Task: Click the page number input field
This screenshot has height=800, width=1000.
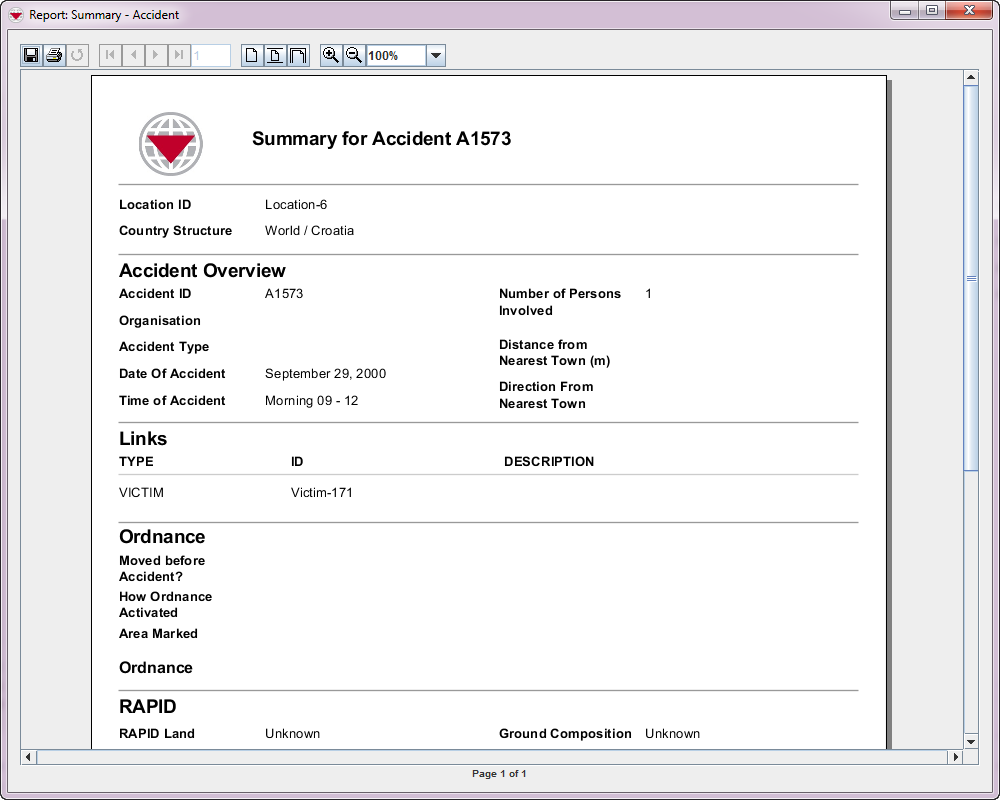Action: [211, 56]
